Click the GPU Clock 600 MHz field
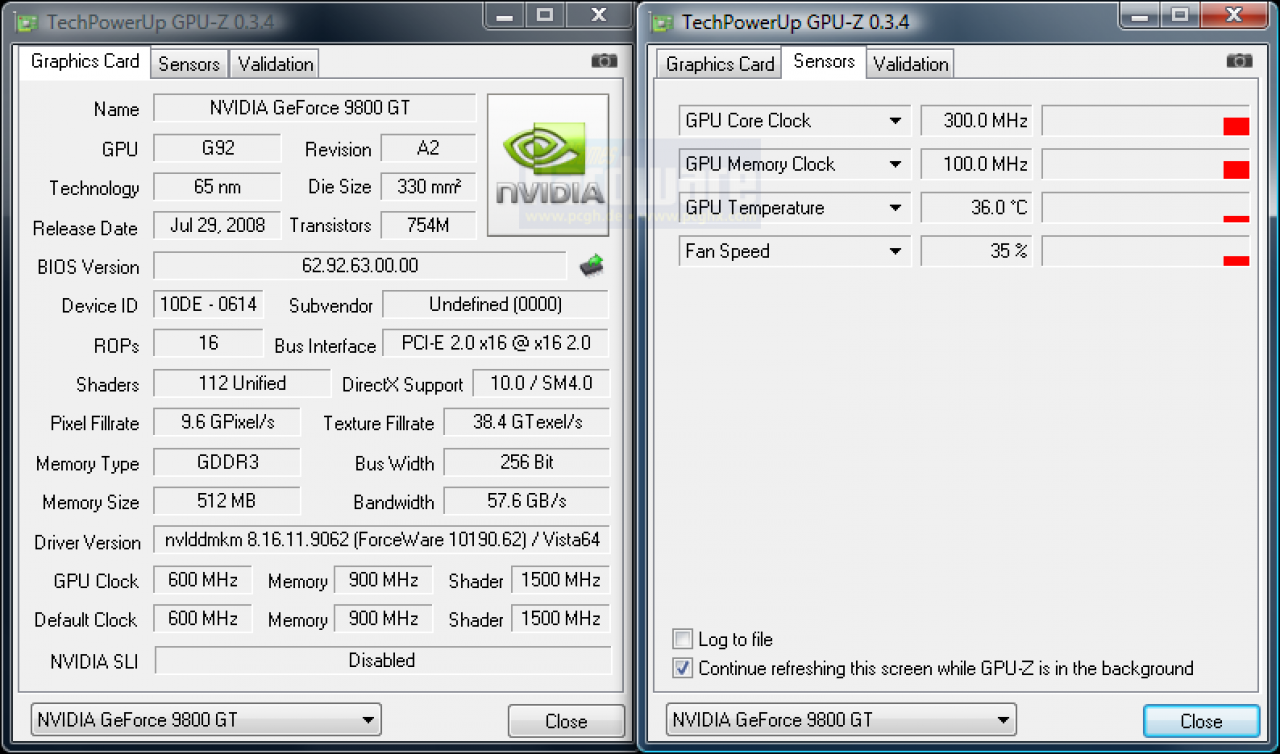1280x754 pixels. 203,580
